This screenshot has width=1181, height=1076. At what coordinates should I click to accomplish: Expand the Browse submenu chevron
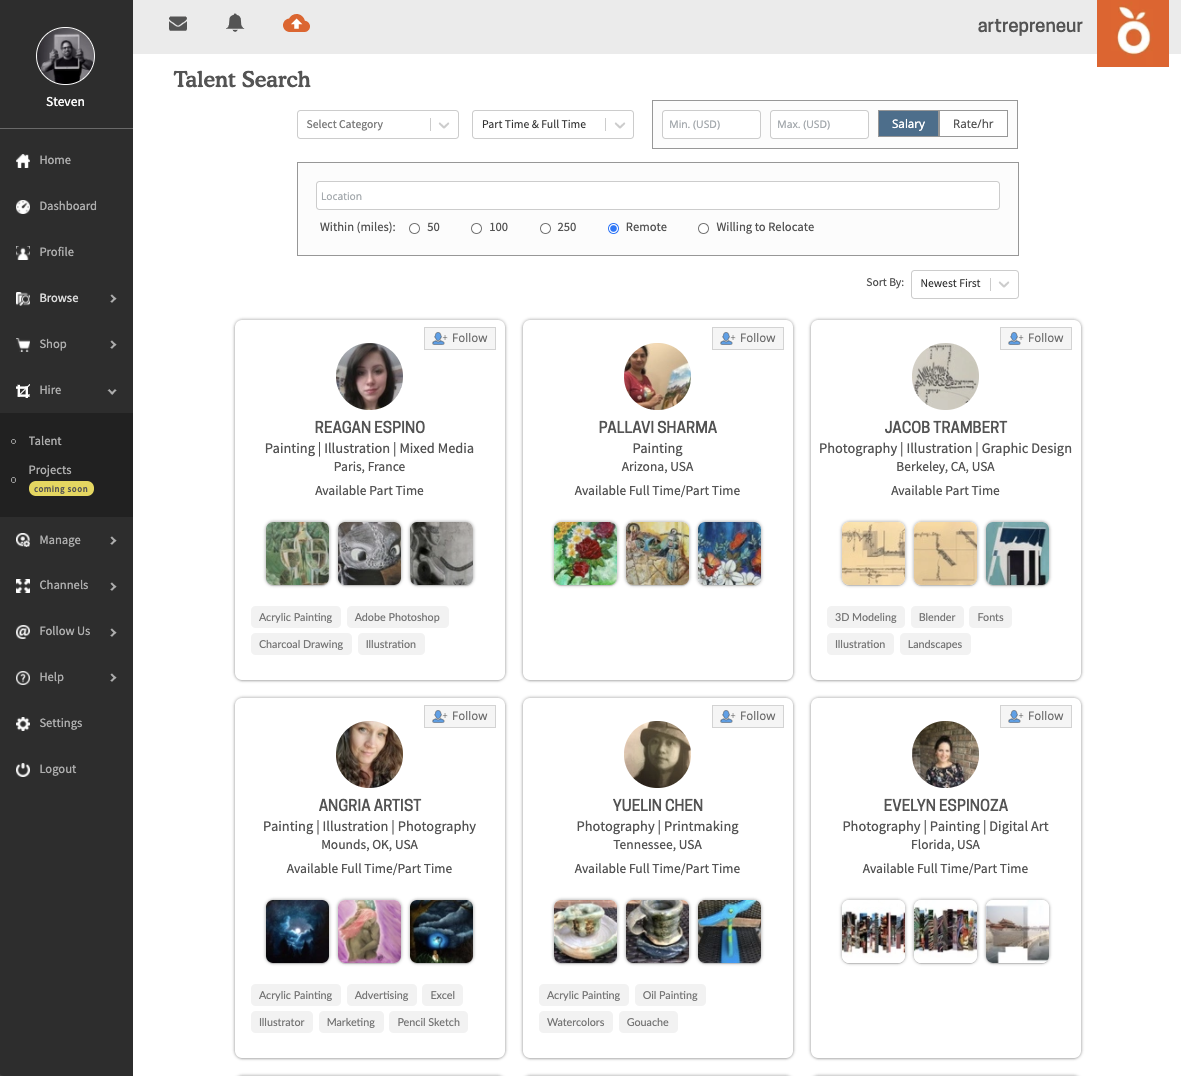(x=113, y=299)
